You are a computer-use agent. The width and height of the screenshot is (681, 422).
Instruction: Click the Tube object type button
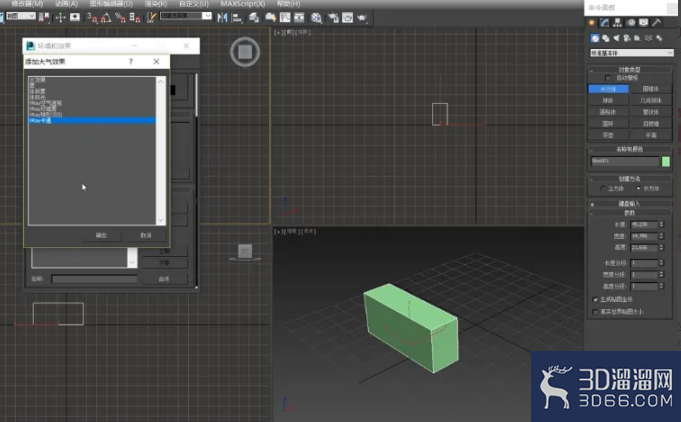(x=651, y=112)
